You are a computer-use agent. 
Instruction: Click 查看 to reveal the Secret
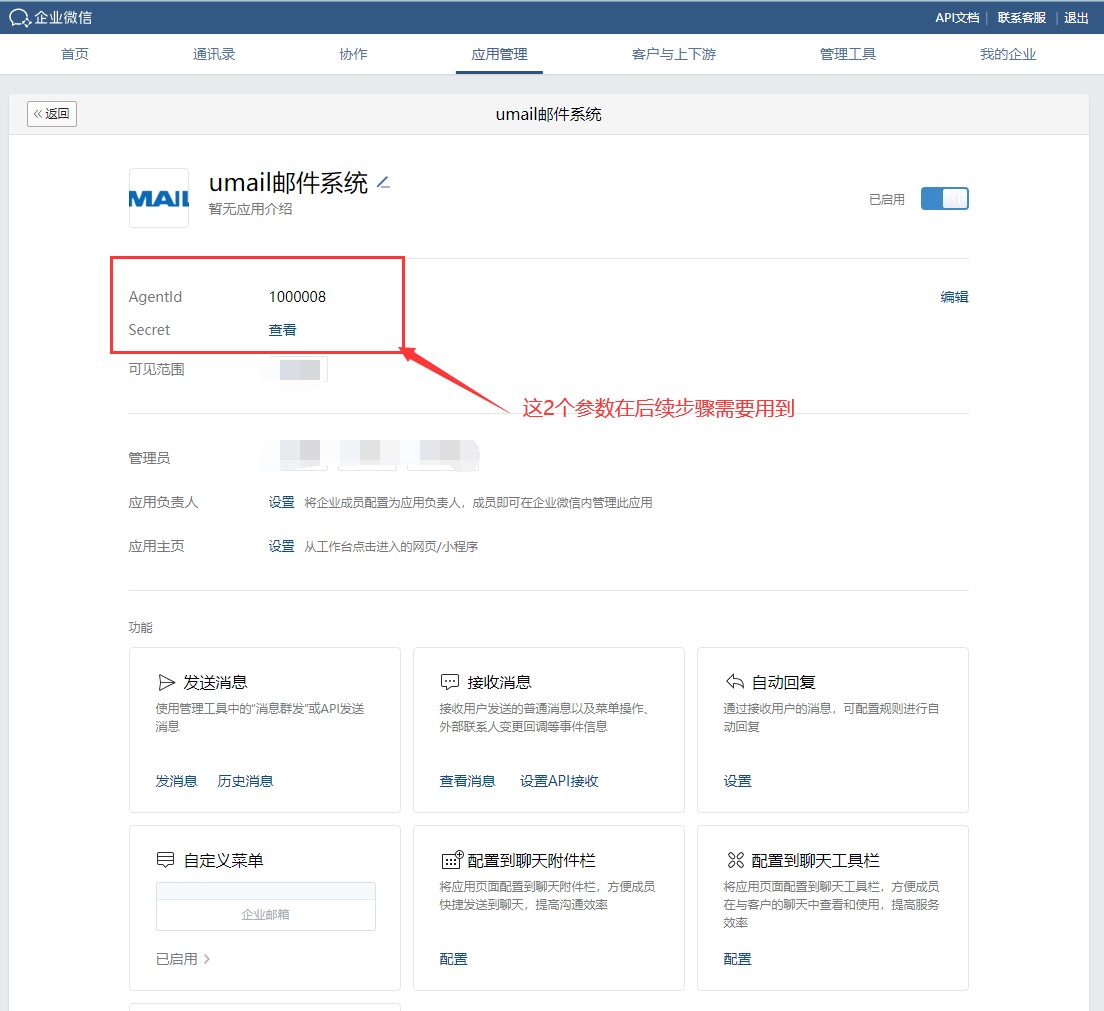pos(282,330)
